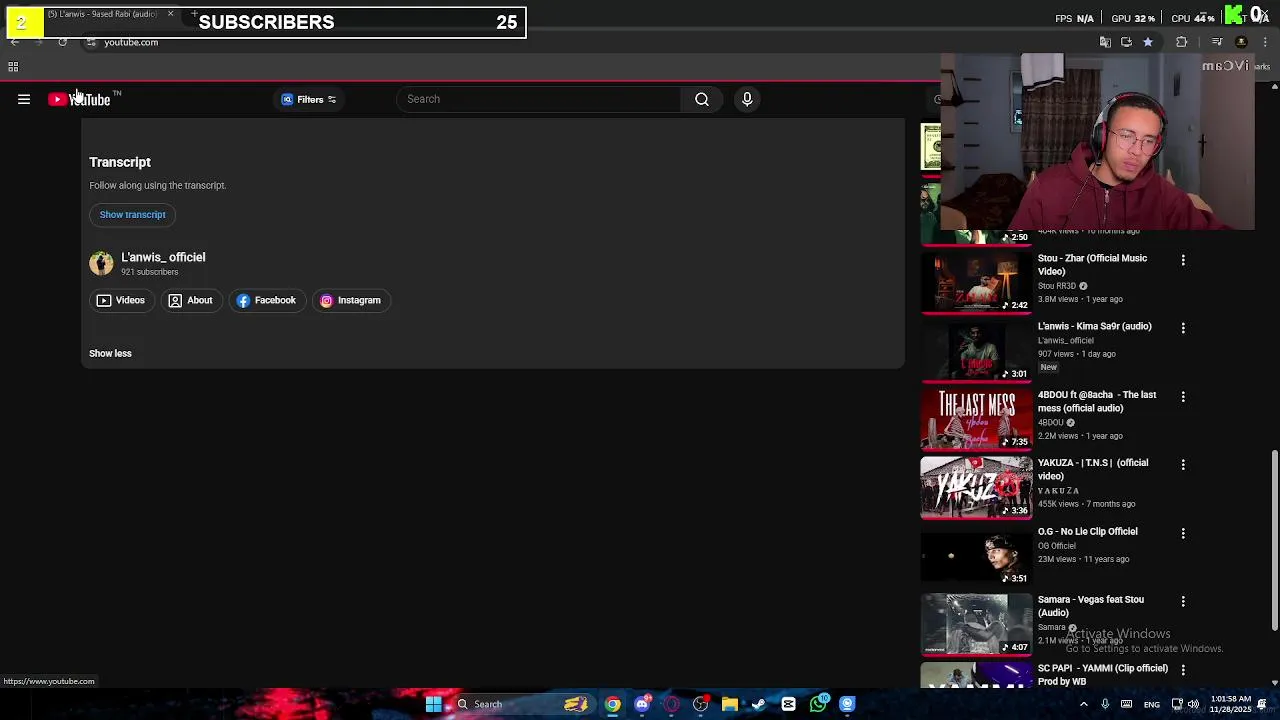Open Steam from the taskbar
This screenshot has width=1280, height=720.
point(759,704)
